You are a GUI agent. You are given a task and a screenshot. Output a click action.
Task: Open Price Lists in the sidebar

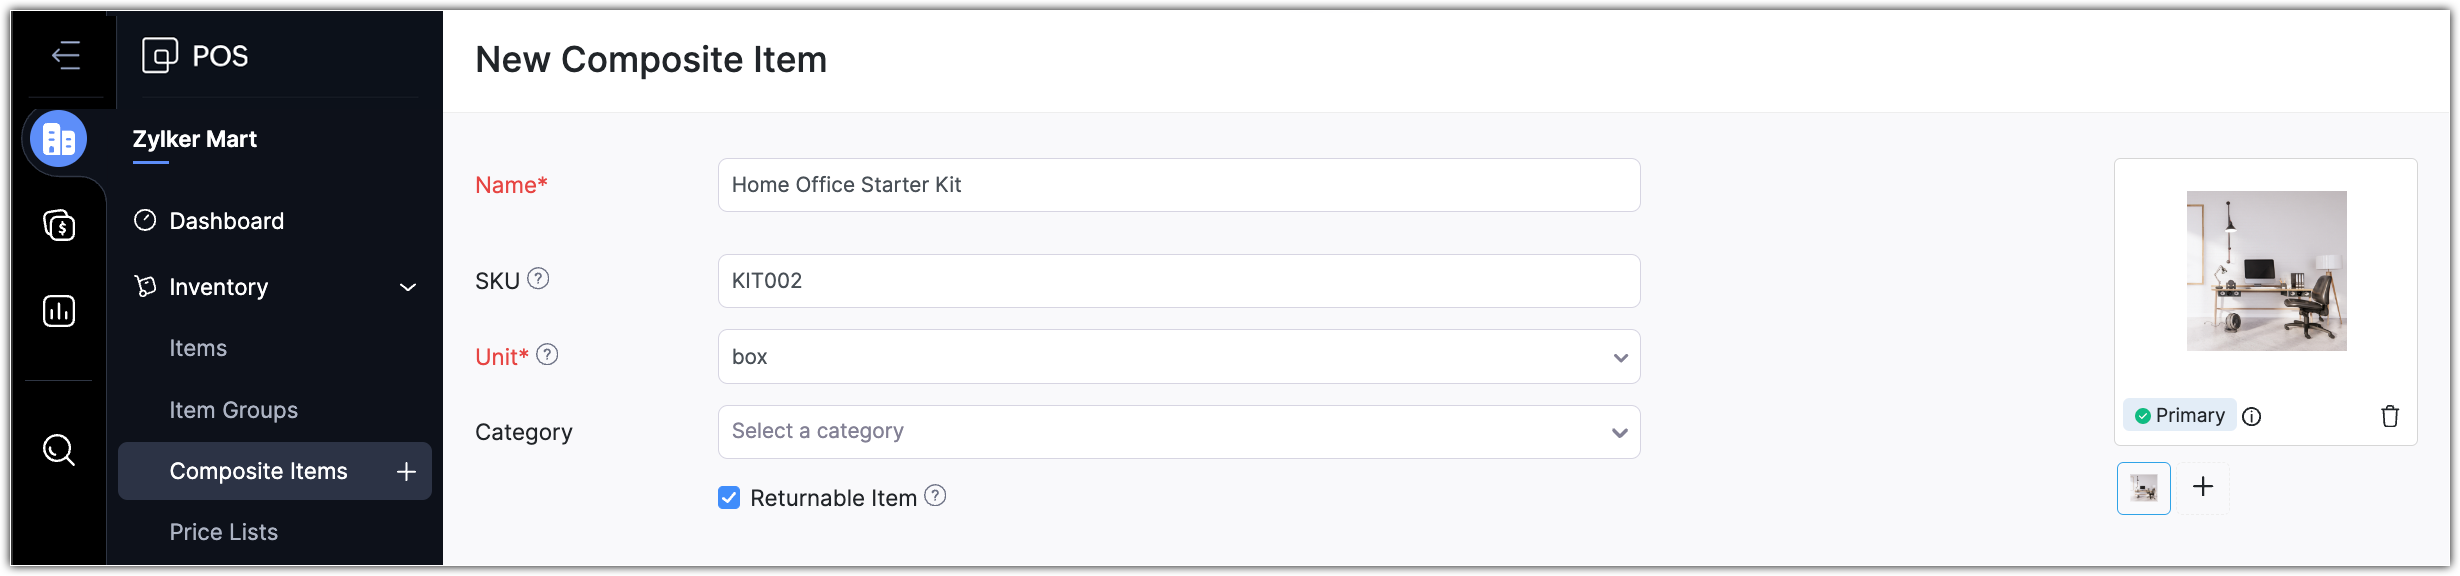223,532
